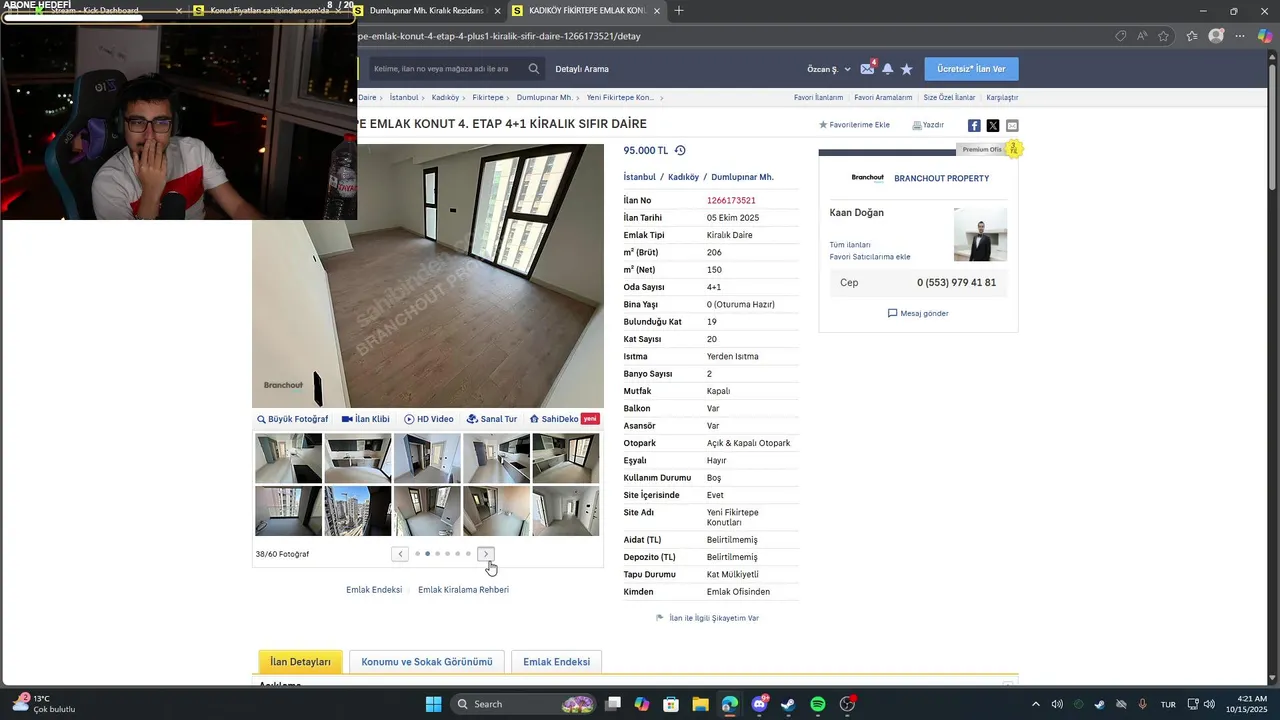Screen dimensions: 1280x720
Task: Click Favorilerime Ekle link
Action: [x=854, y=125]
